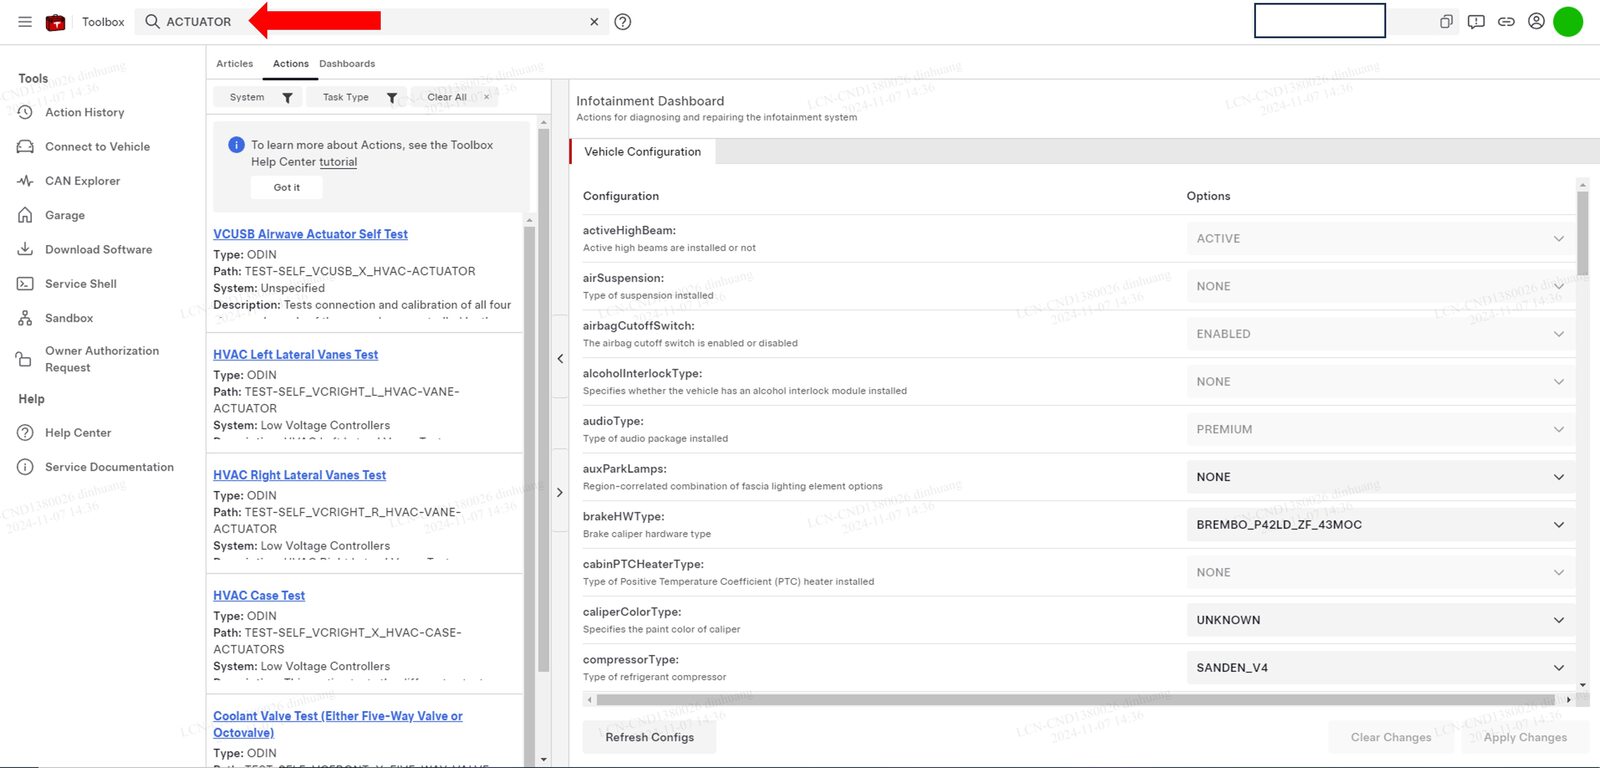The image size is (1600, 768).
Task: Open the hamburger menu icon
Action: click(25, 22)
